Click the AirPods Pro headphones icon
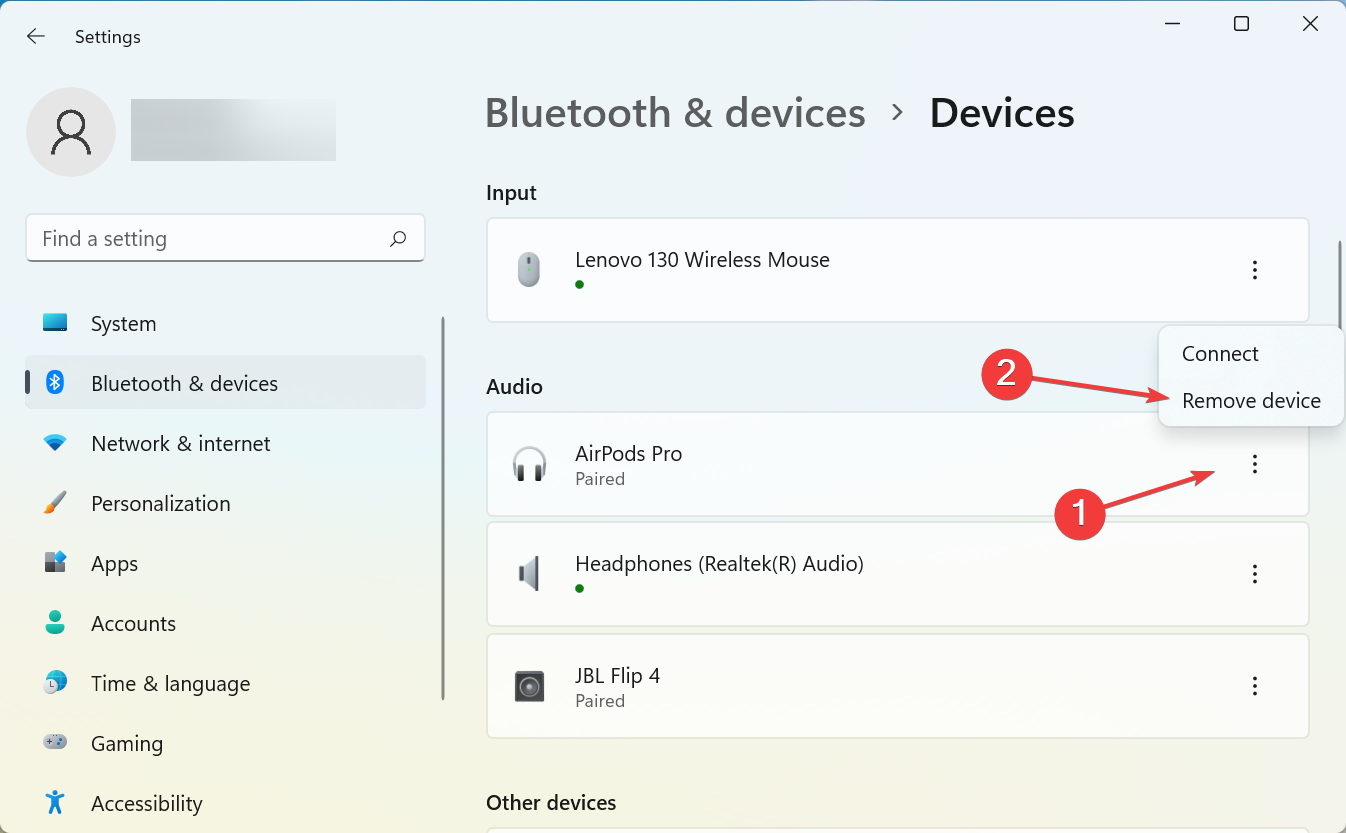 point(529,464)
